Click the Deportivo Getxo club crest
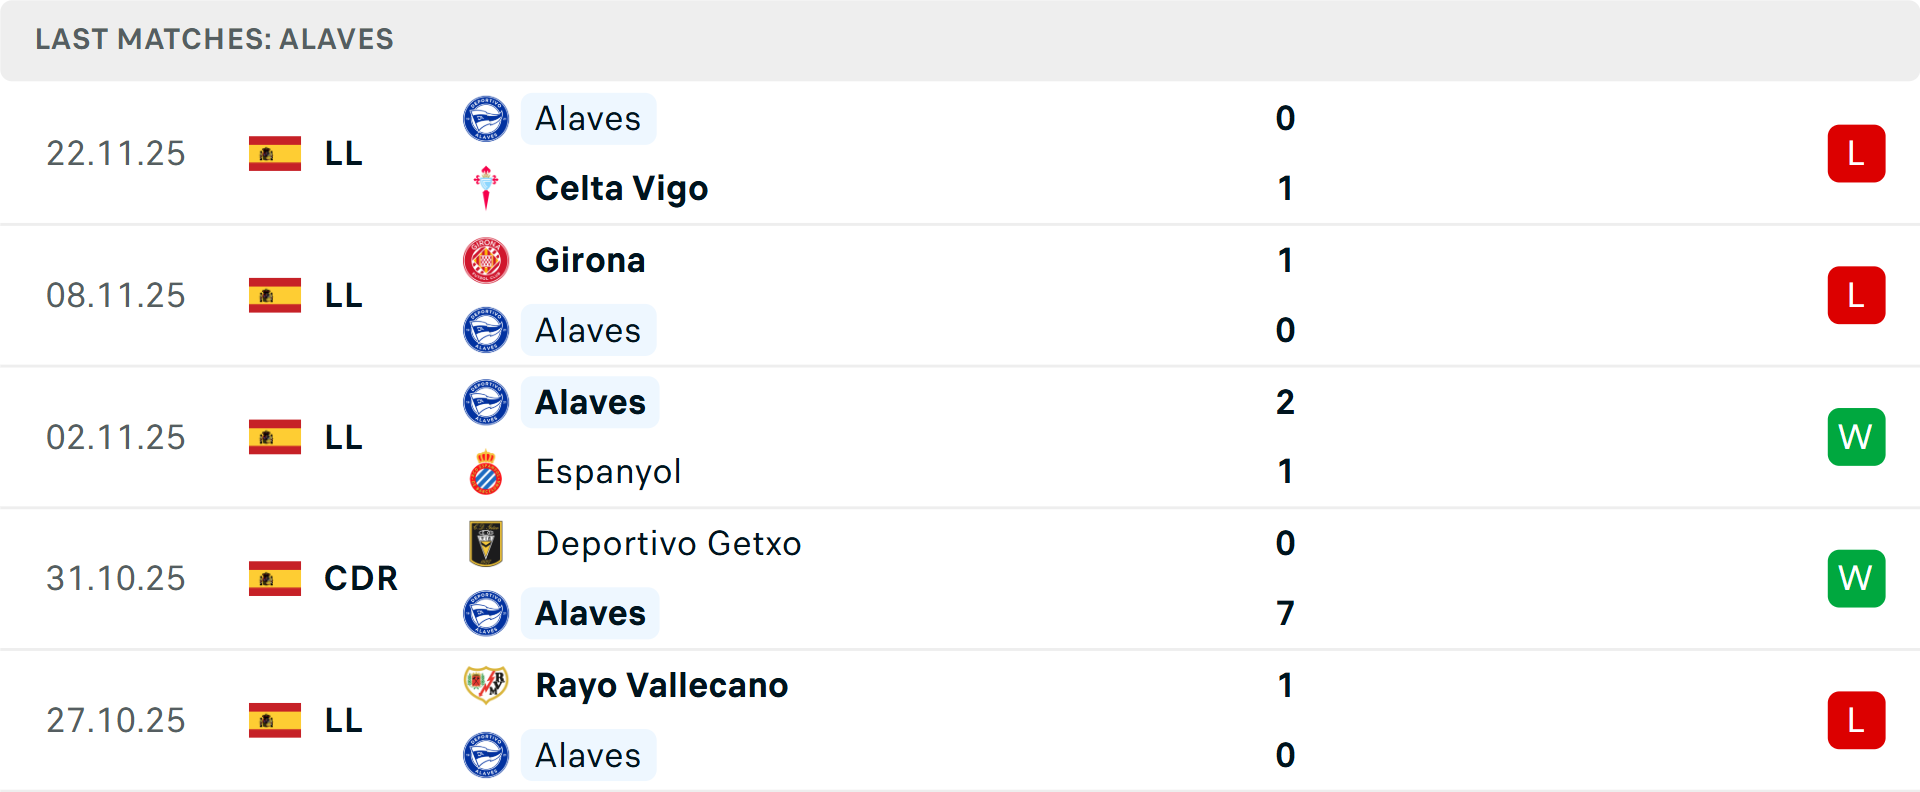This screenshot has height=792, width=1920. (x=486, y=543)
